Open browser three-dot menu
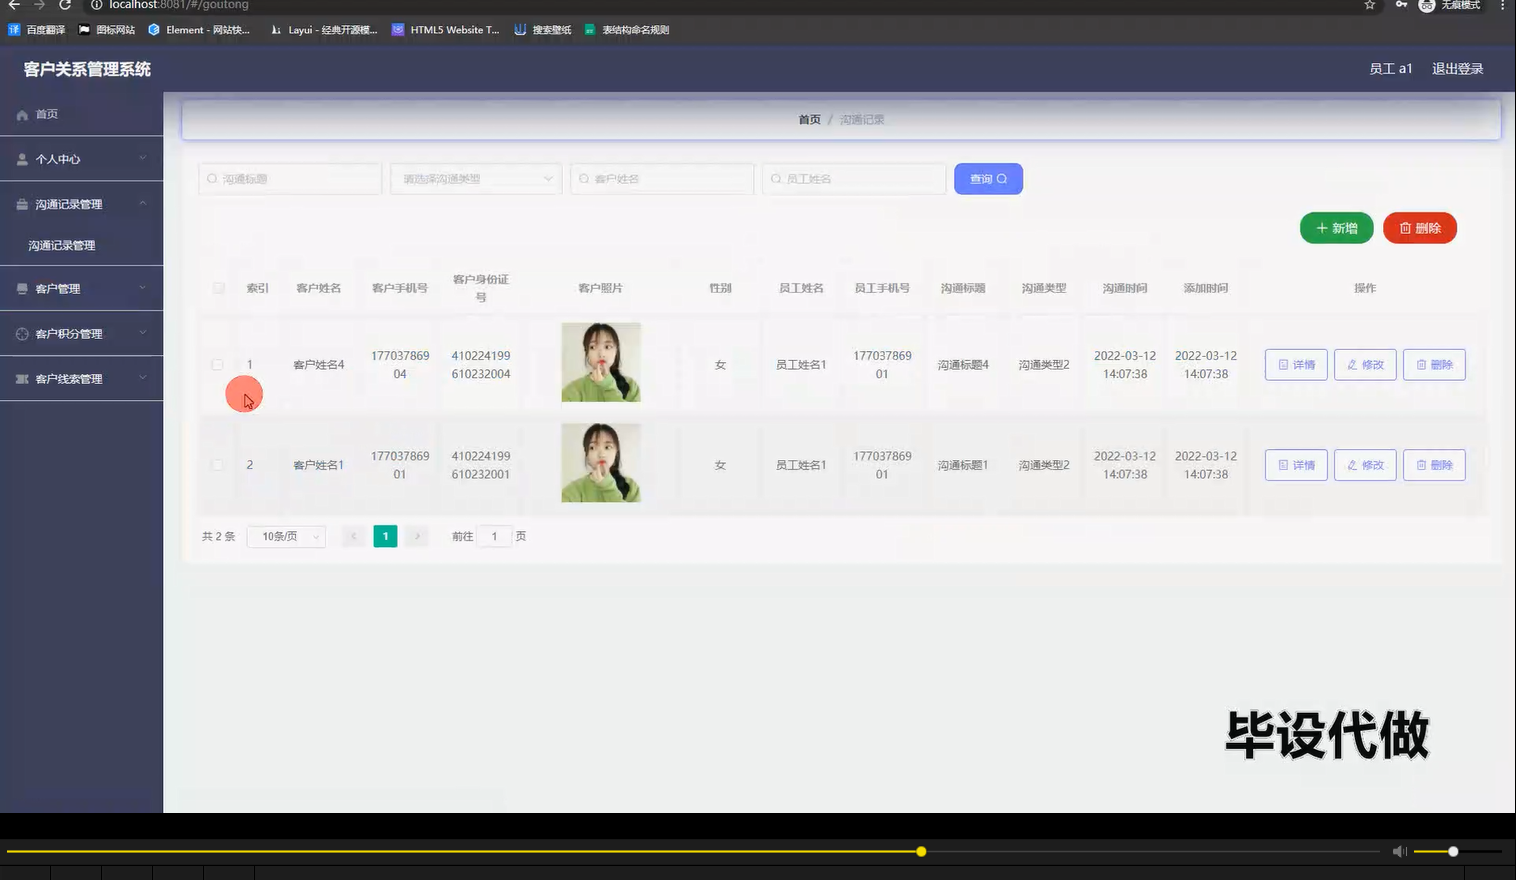Screen dimensions: 1516x880 tap(1502, 5)
